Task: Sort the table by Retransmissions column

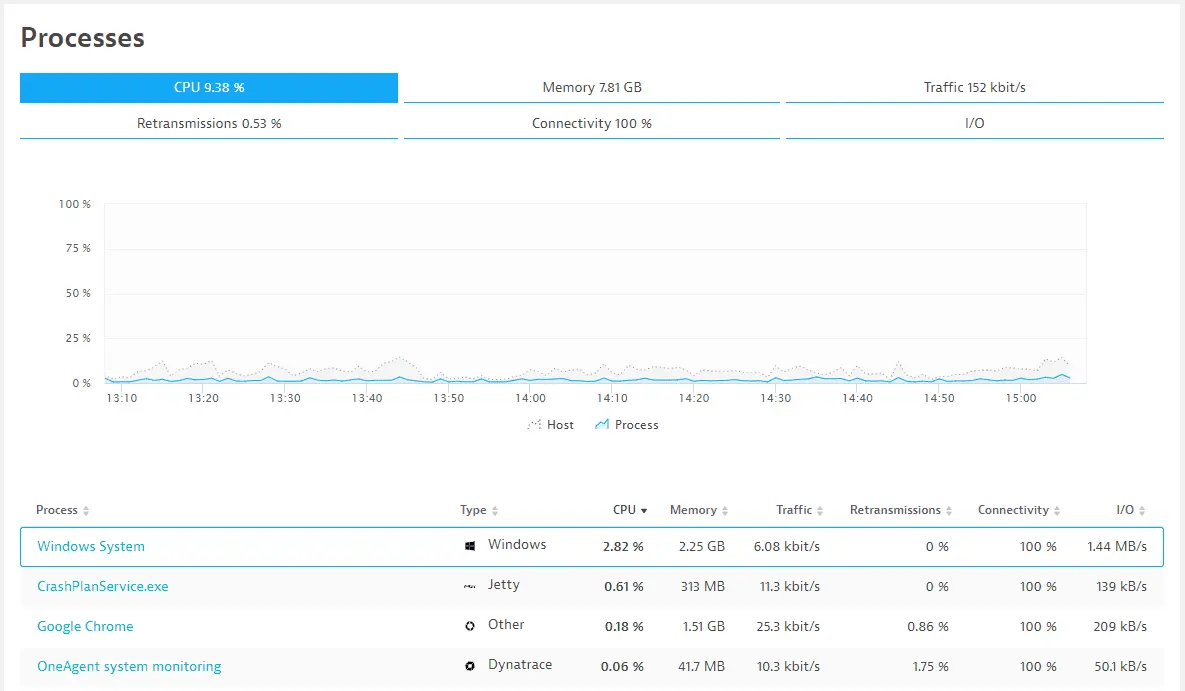Action: [901, 510]
